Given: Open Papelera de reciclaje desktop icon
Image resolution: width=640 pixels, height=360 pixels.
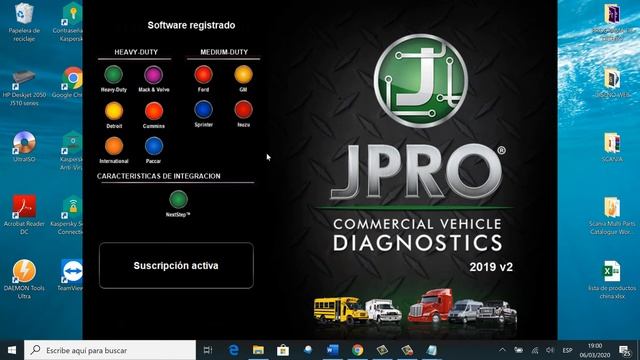Looking at the screenshot, I should pyautogui.click(x=24, y=22).
